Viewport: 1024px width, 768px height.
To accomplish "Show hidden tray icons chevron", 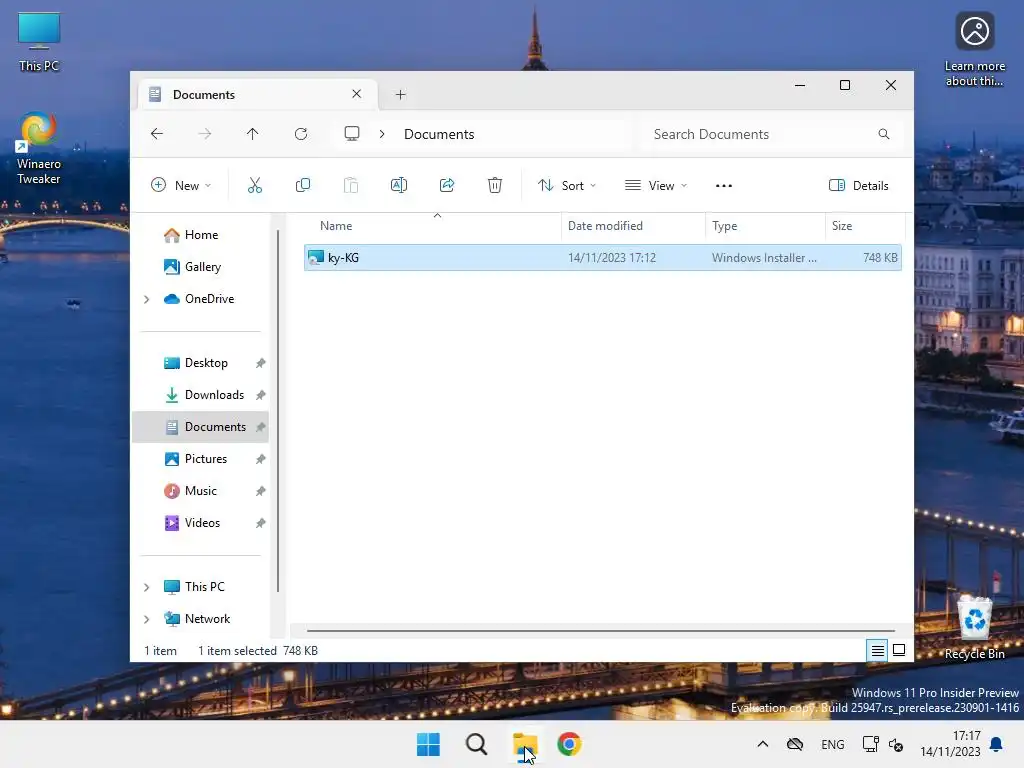I will click(762, 744).
